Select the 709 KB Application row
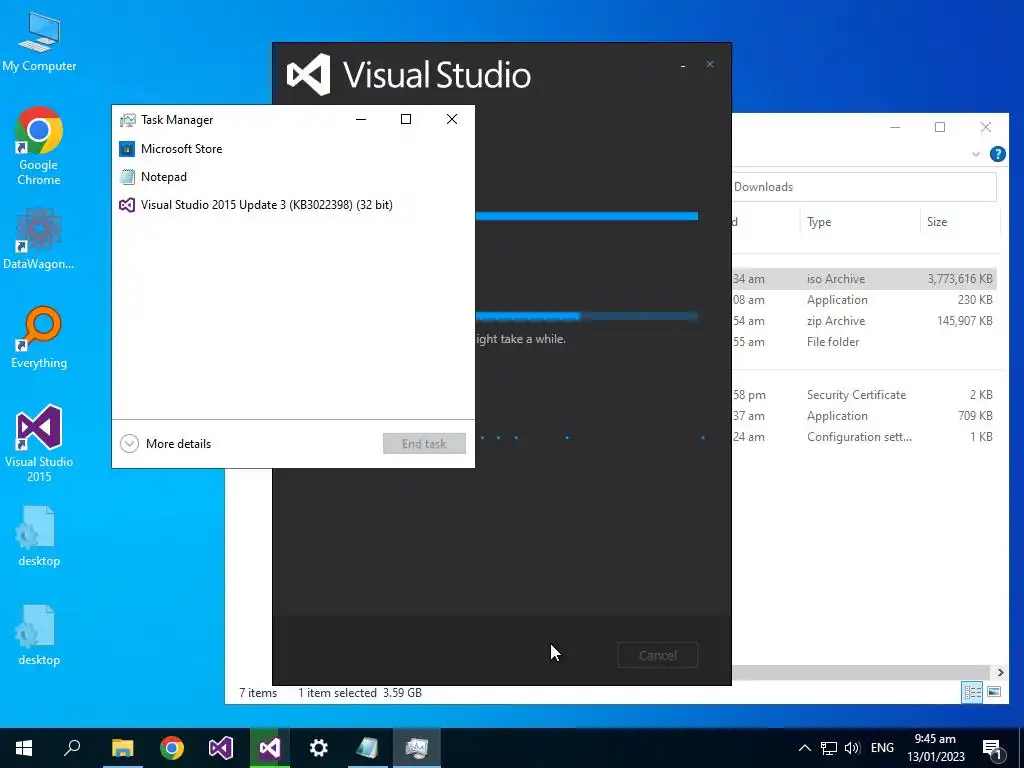This screenshot has width=1024, height=768. (864, 416)
